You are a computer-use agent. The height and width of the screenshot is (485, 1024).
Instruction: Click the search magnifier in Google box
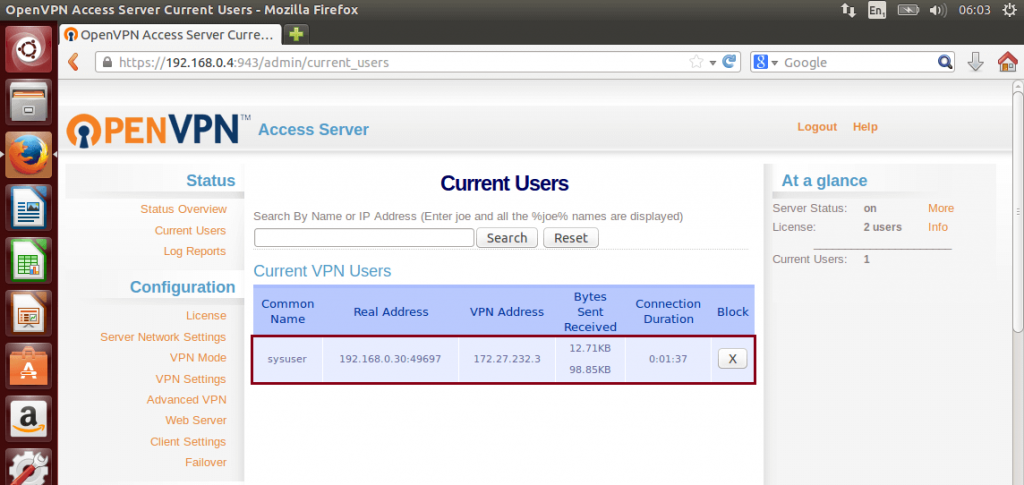(x=944, y=62)
